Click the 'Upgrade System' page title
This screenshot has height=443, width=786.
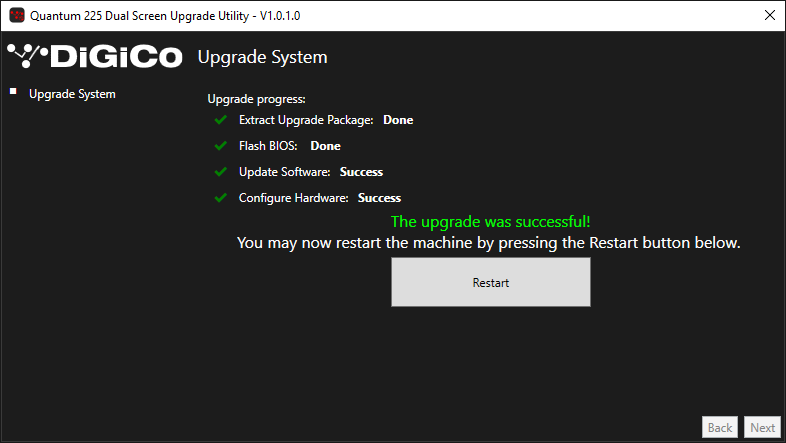tap(263, 57)
